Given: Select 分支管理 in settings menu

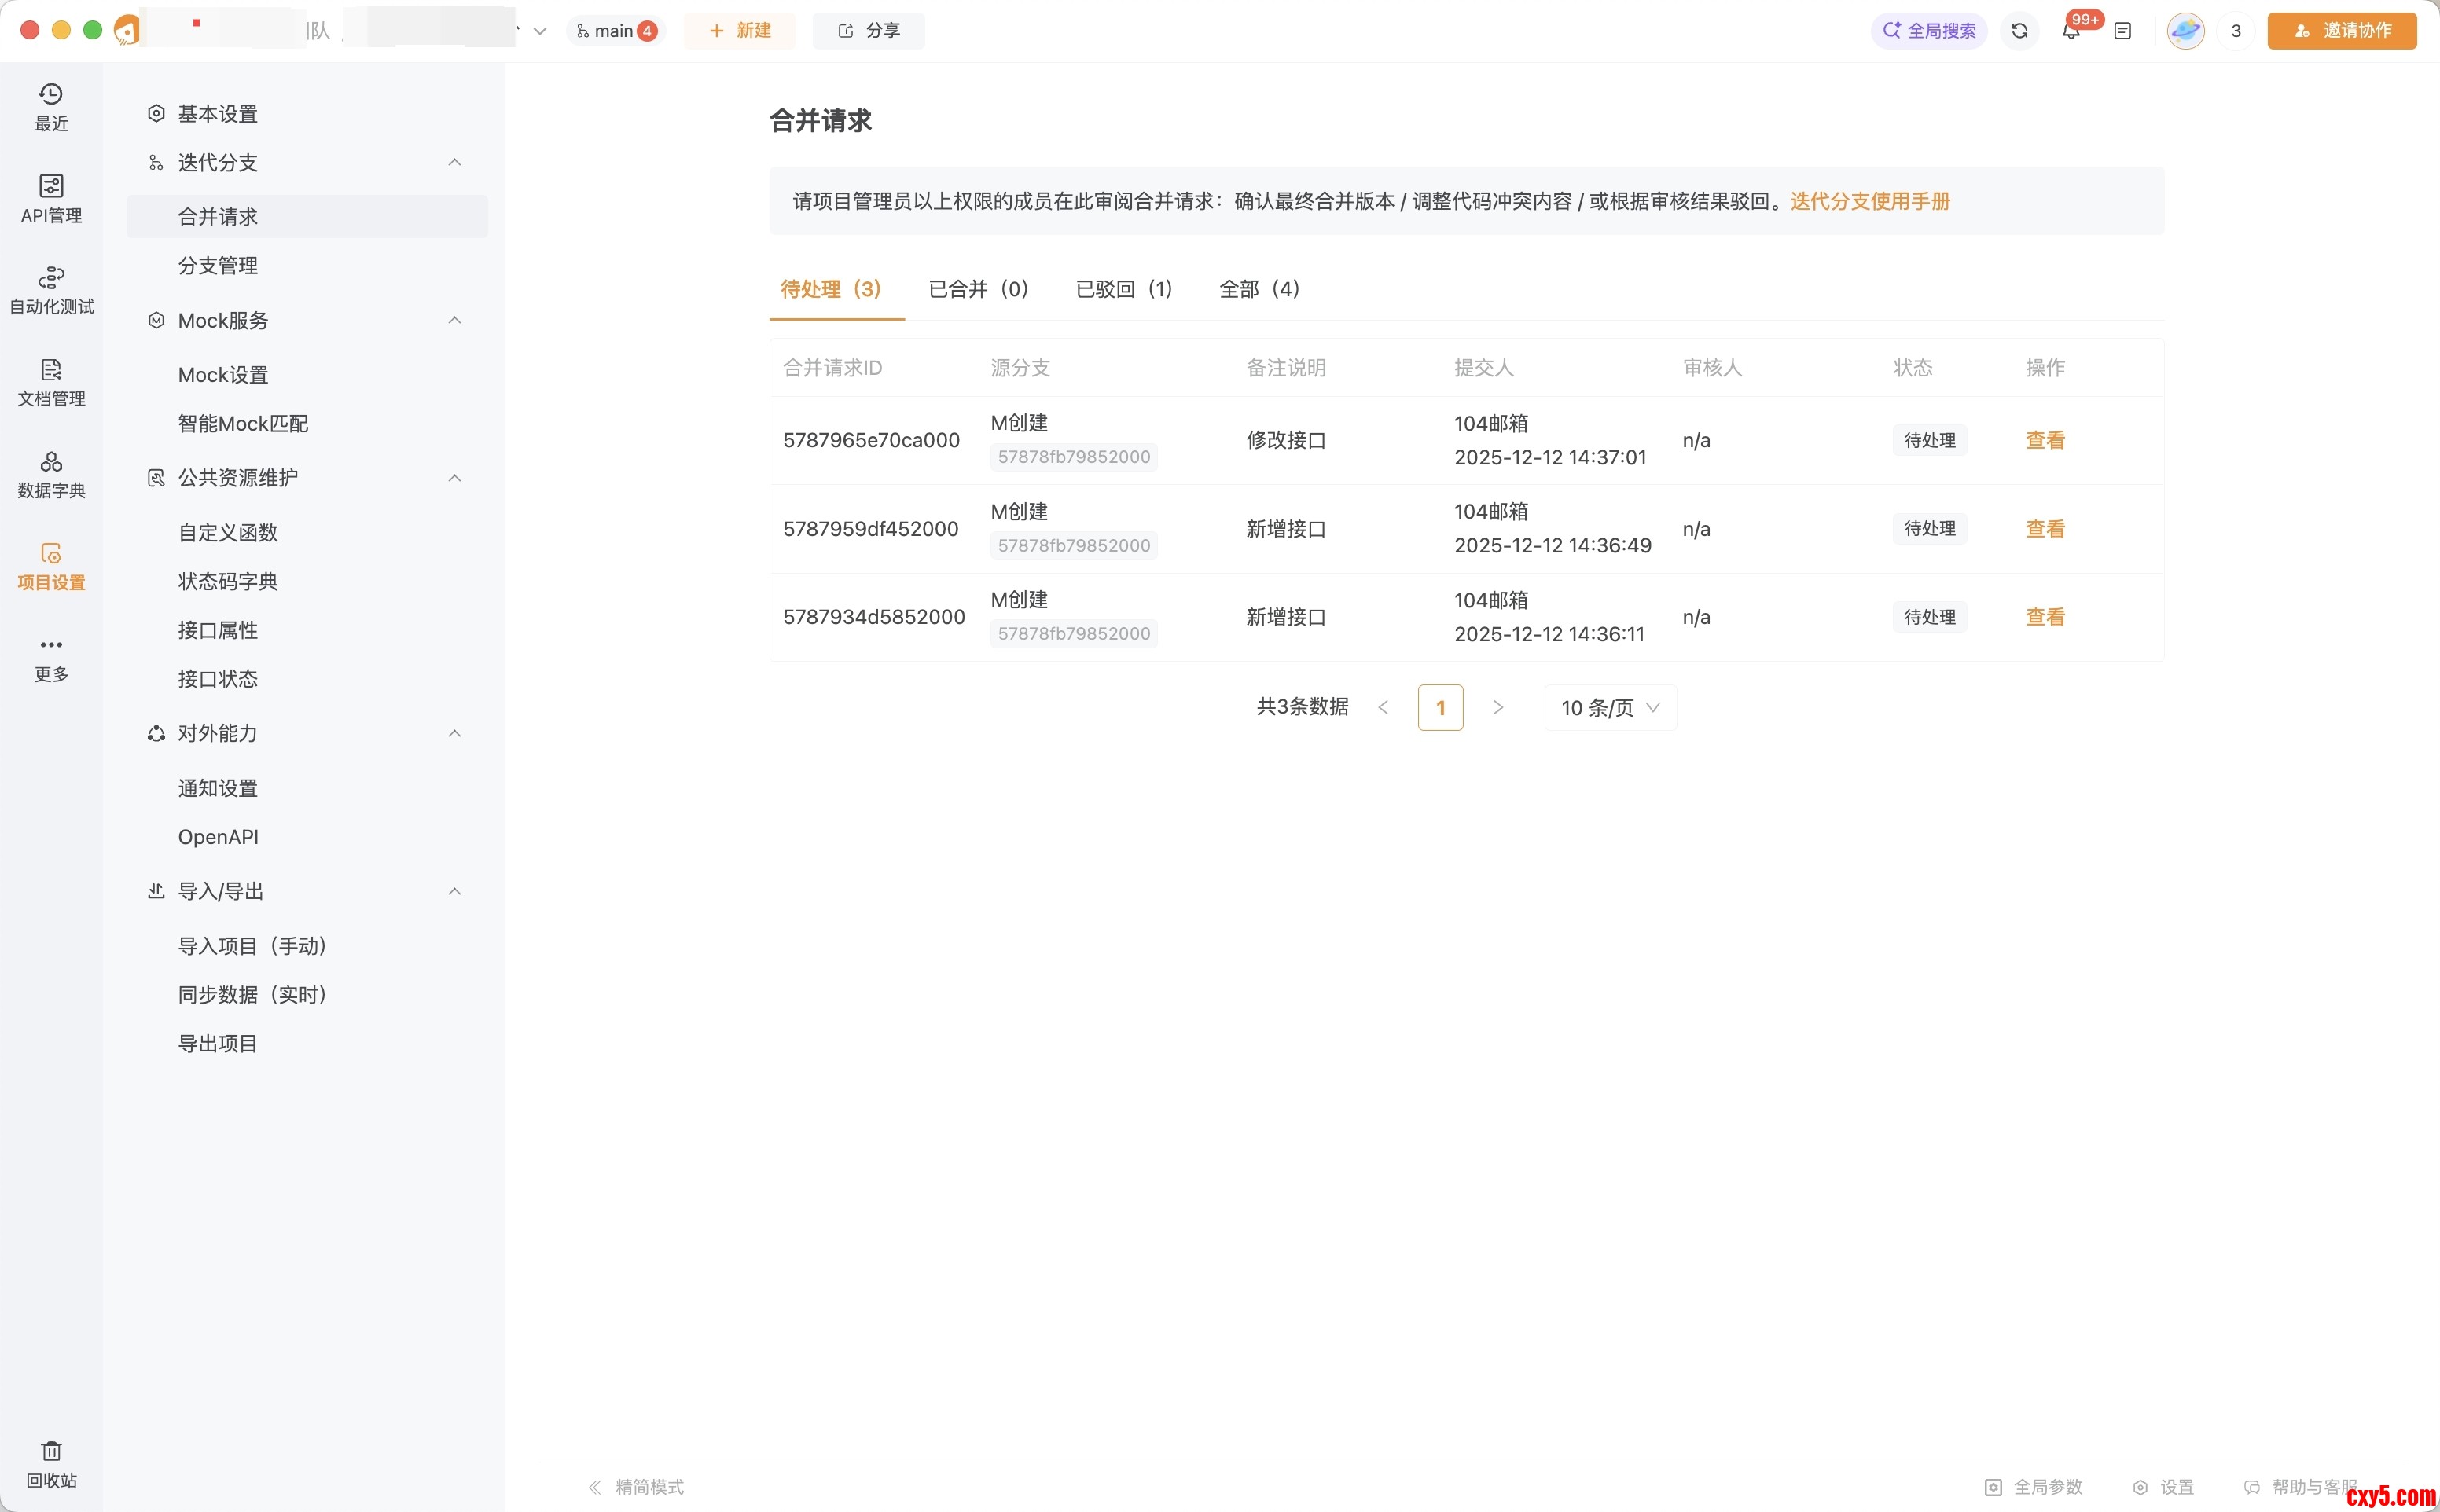Looking at the screenshot, I should point(218,265).
